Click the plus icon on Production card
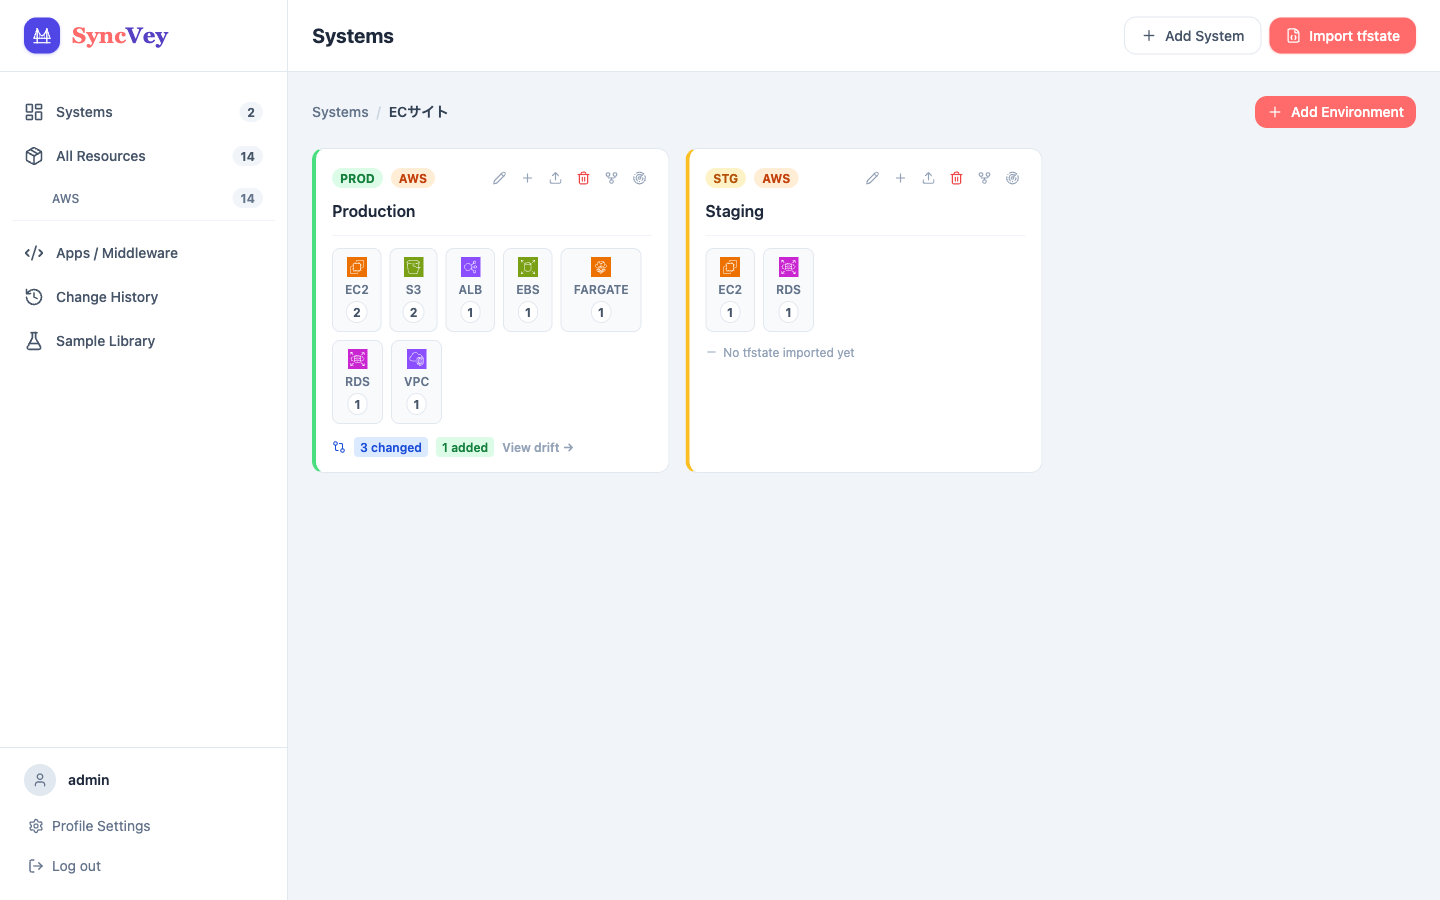 coord(527,178)
